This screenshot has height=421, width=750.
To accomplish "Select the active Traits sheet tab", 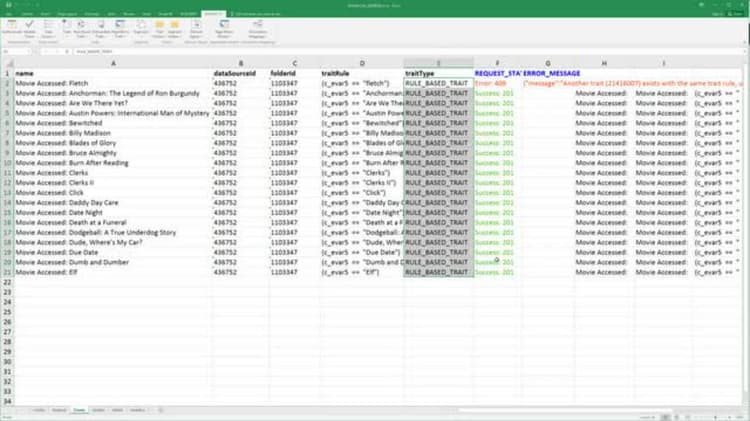I will [x=79, y=410].
